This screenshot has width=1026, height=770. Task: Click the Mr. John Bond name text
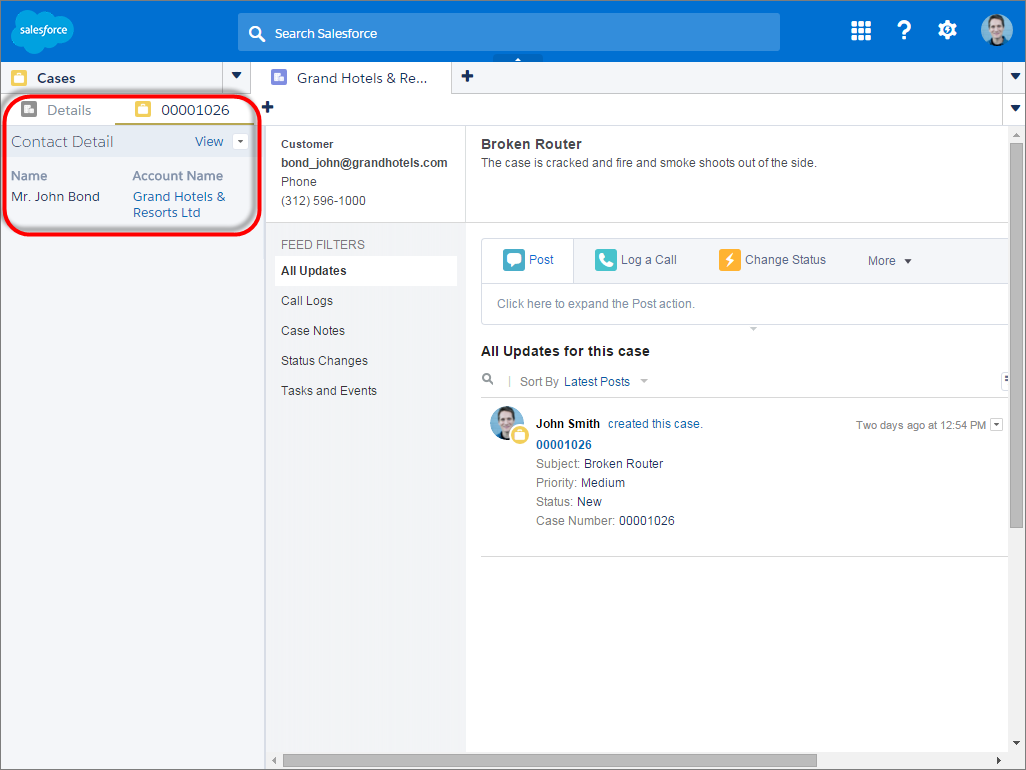pyautogui.click(x=56, y=196)
